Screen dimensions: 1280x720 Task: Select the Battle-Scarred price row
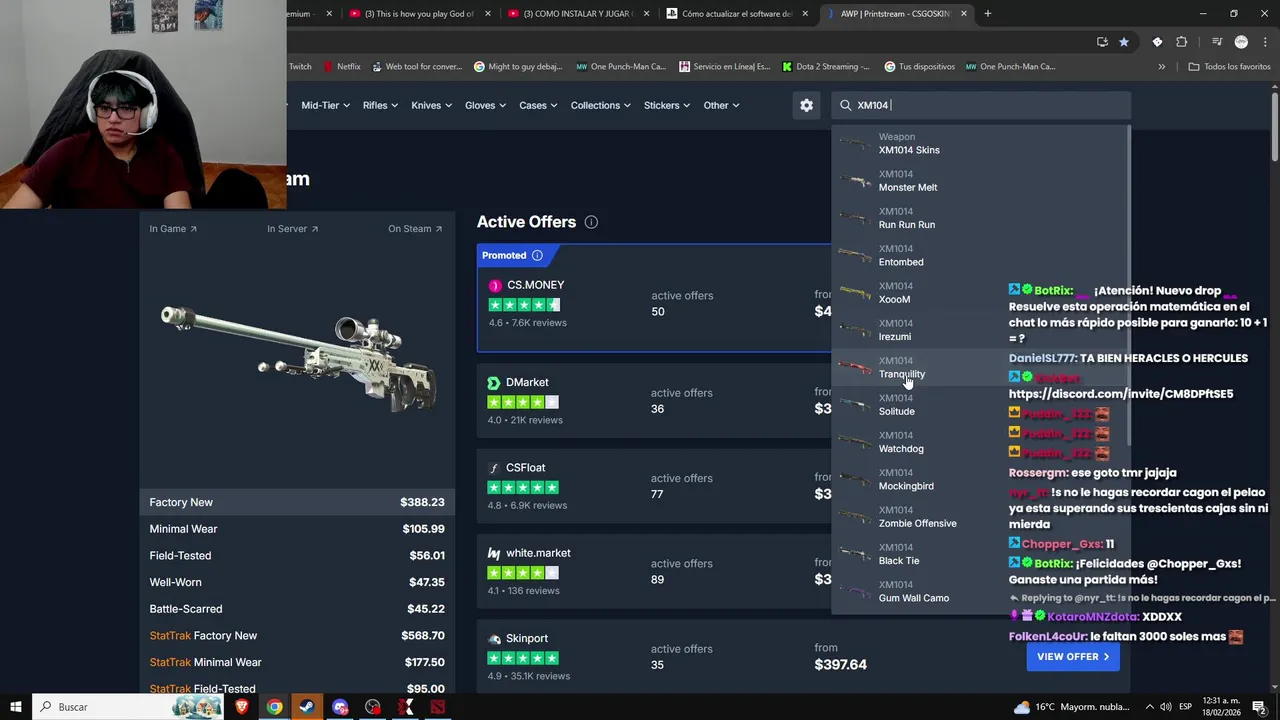point(297,609)
